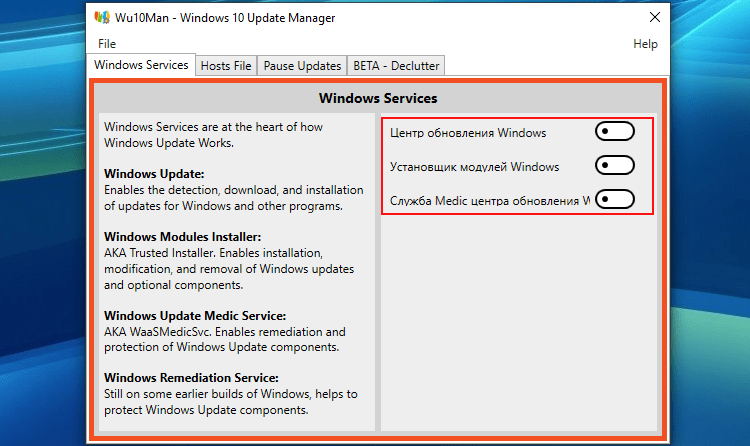Switch to the Windows Services tab

coord(141,65)
